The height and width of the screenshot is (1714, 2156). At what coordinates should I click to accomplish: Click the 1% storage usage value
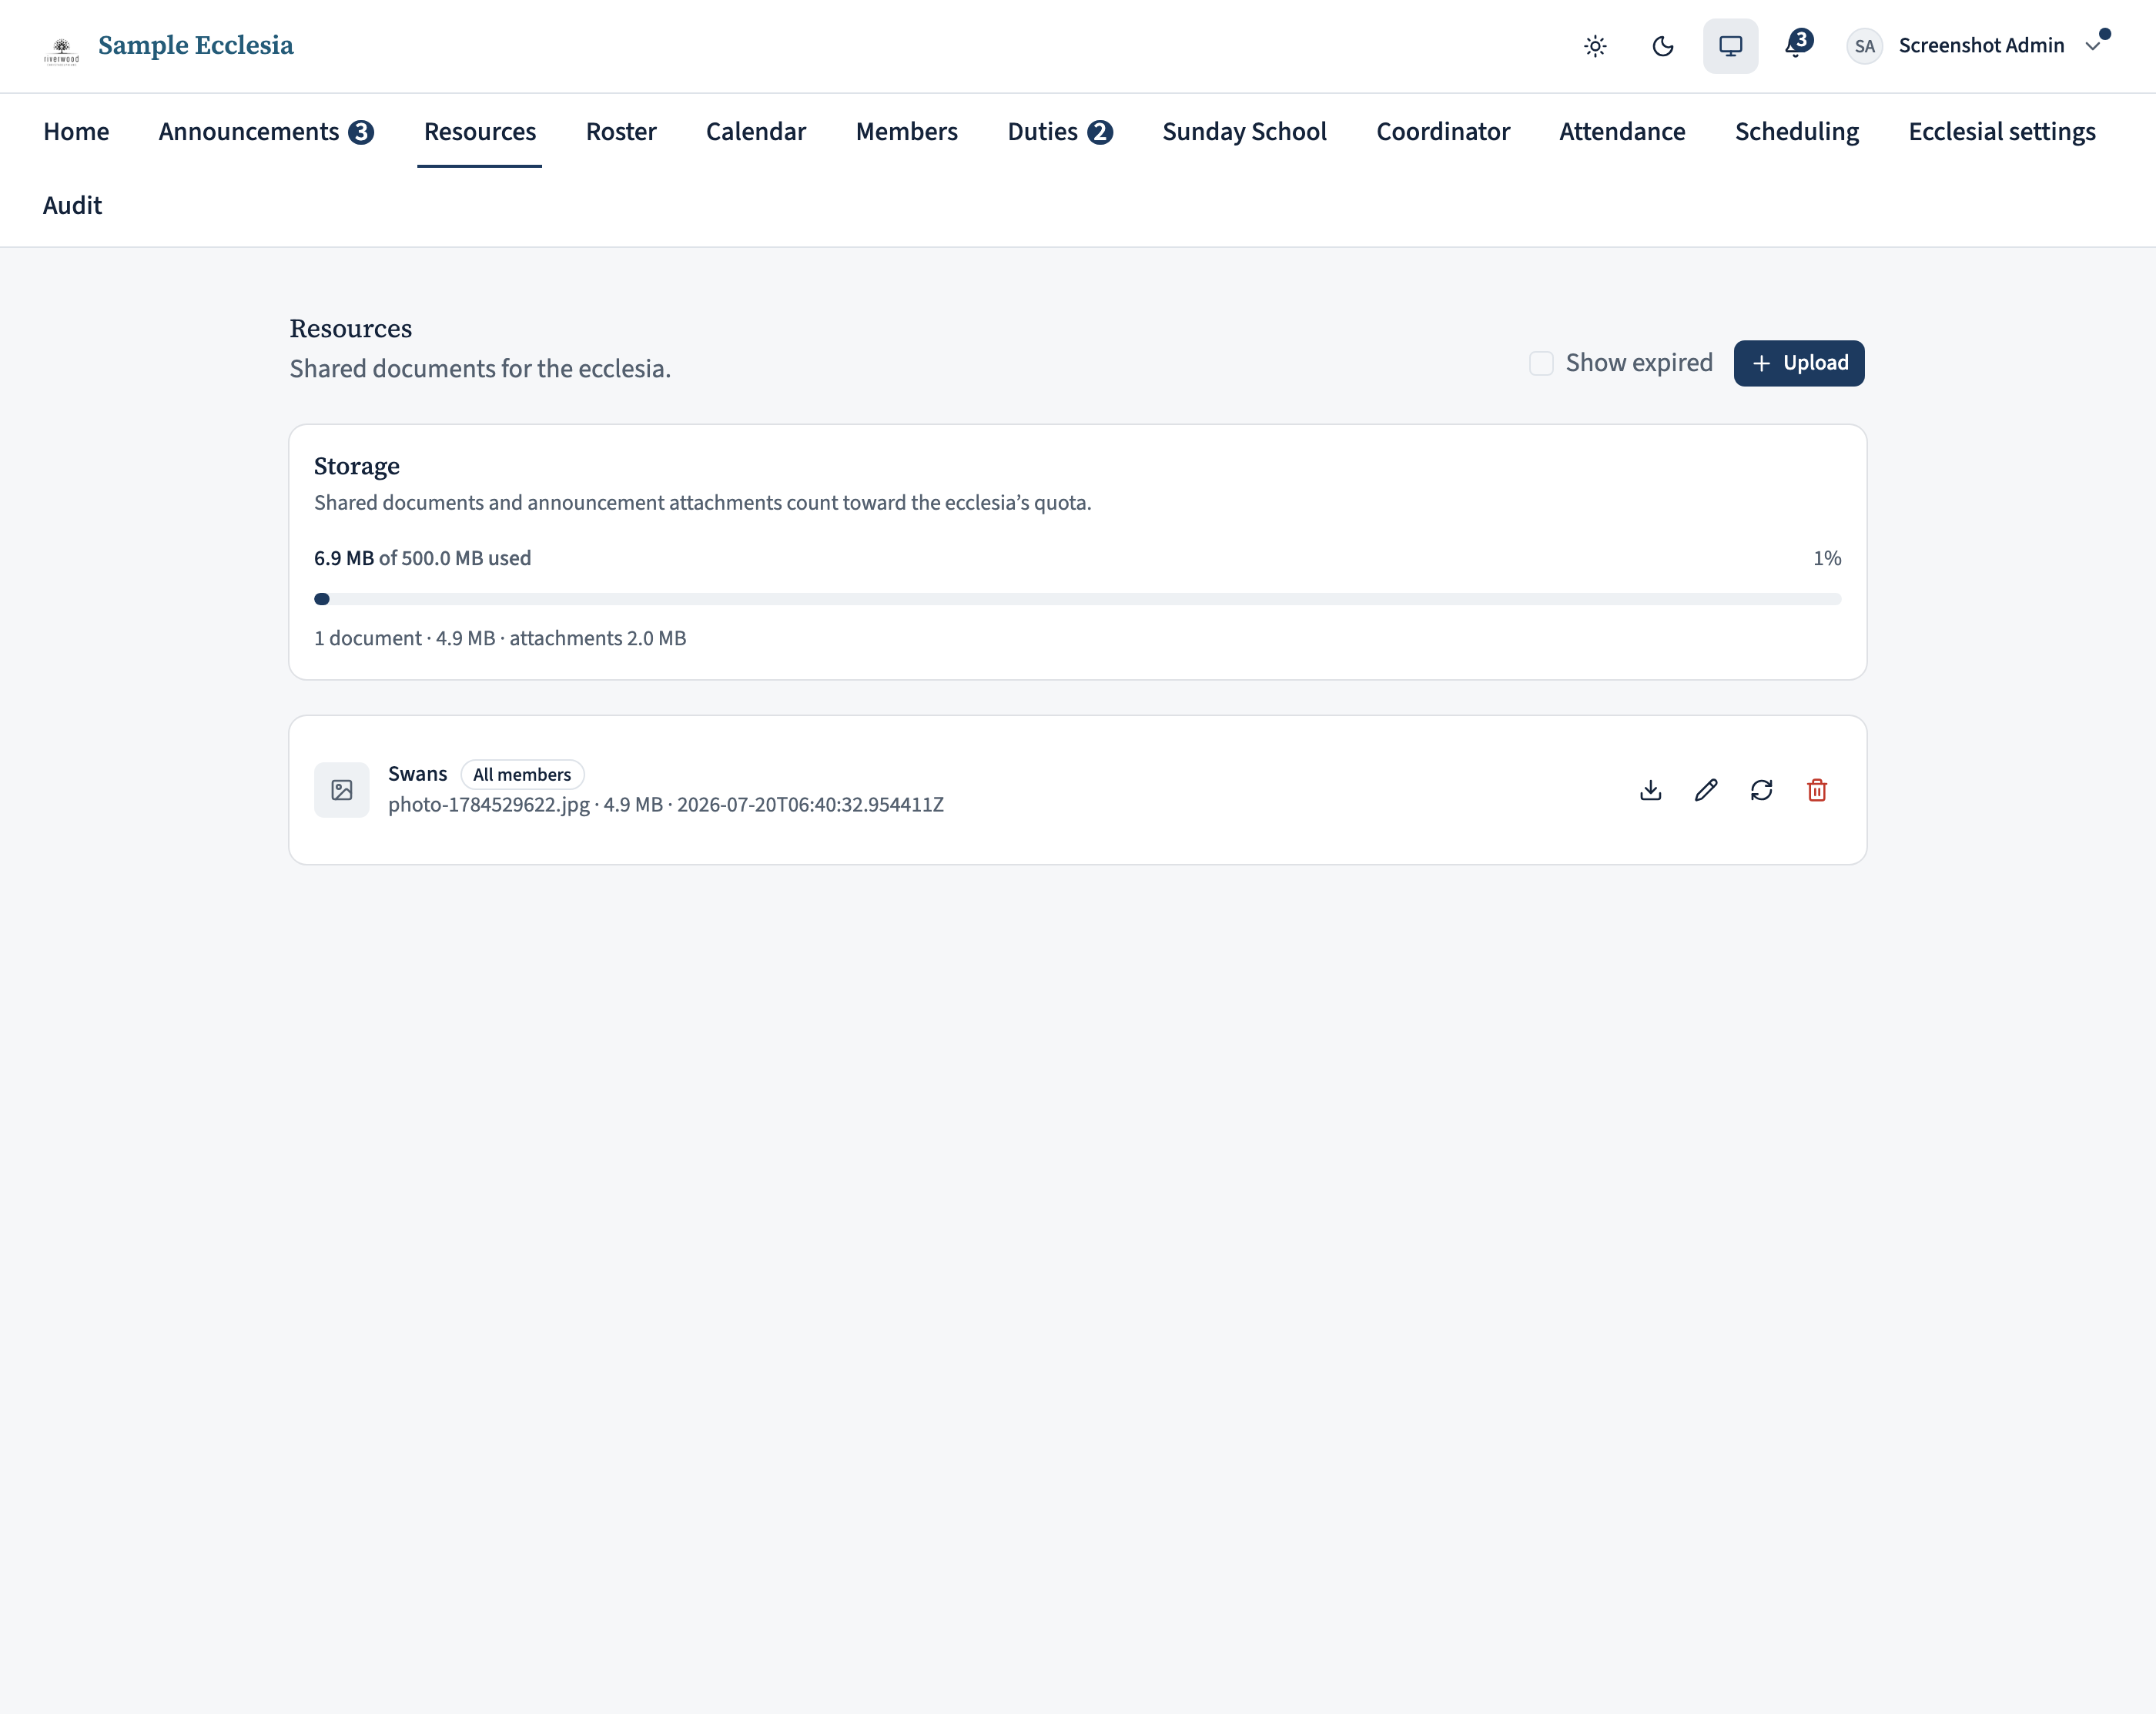click(x=1827, y=558)
